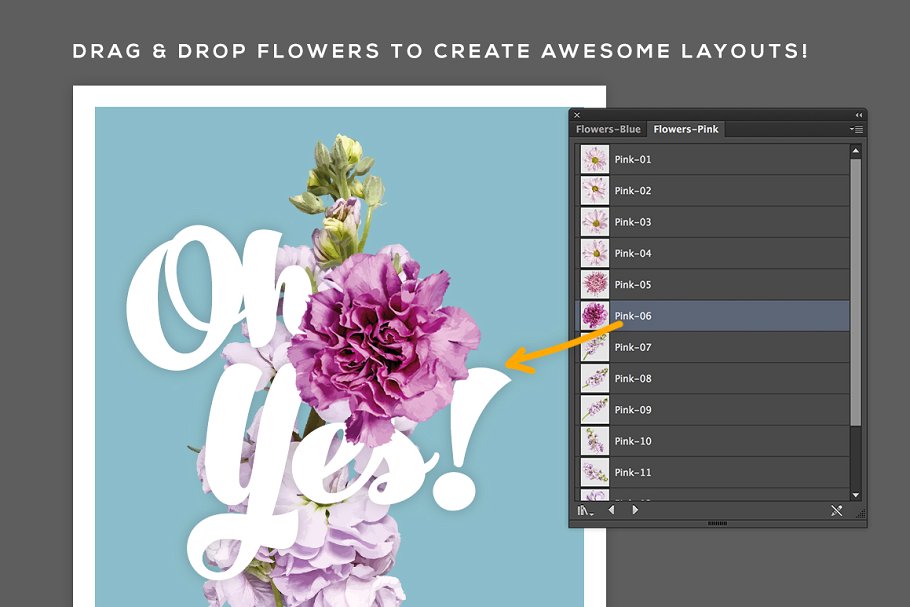The image size is (910, 607).
Task: Click the Remove Brush Stroke icon
Action: coord(837,510)
